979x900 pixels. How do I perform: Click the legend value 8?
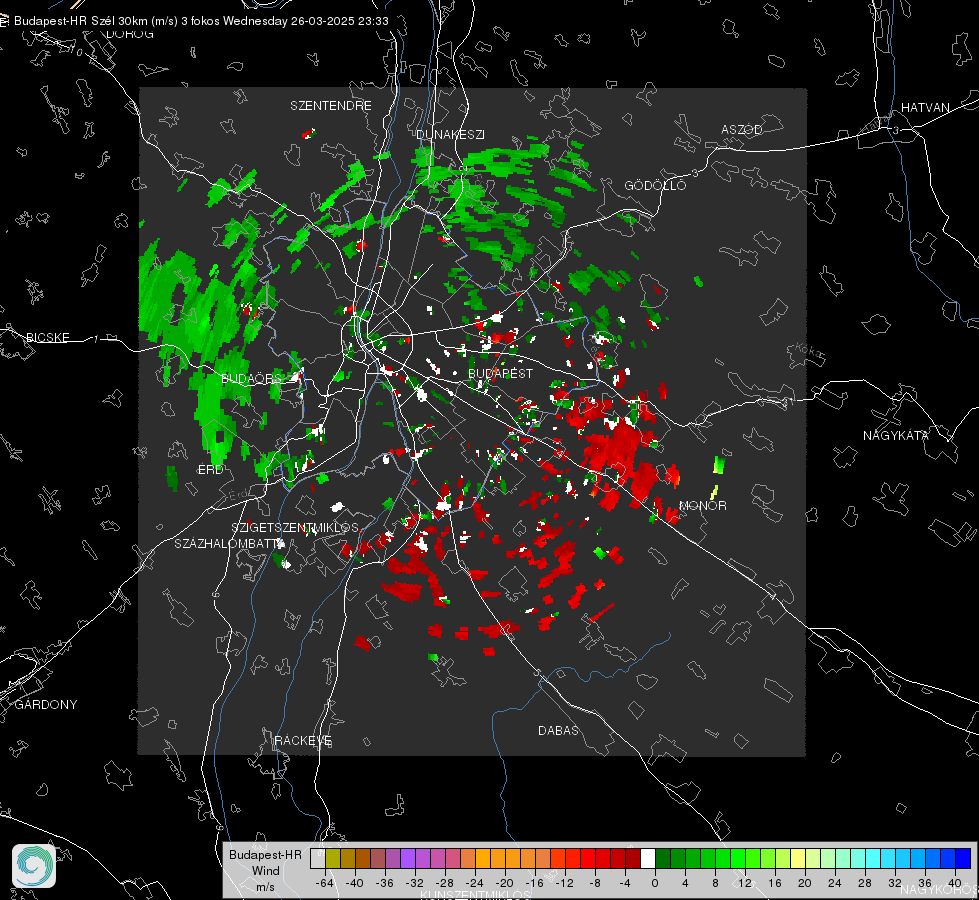coord(715,883)
